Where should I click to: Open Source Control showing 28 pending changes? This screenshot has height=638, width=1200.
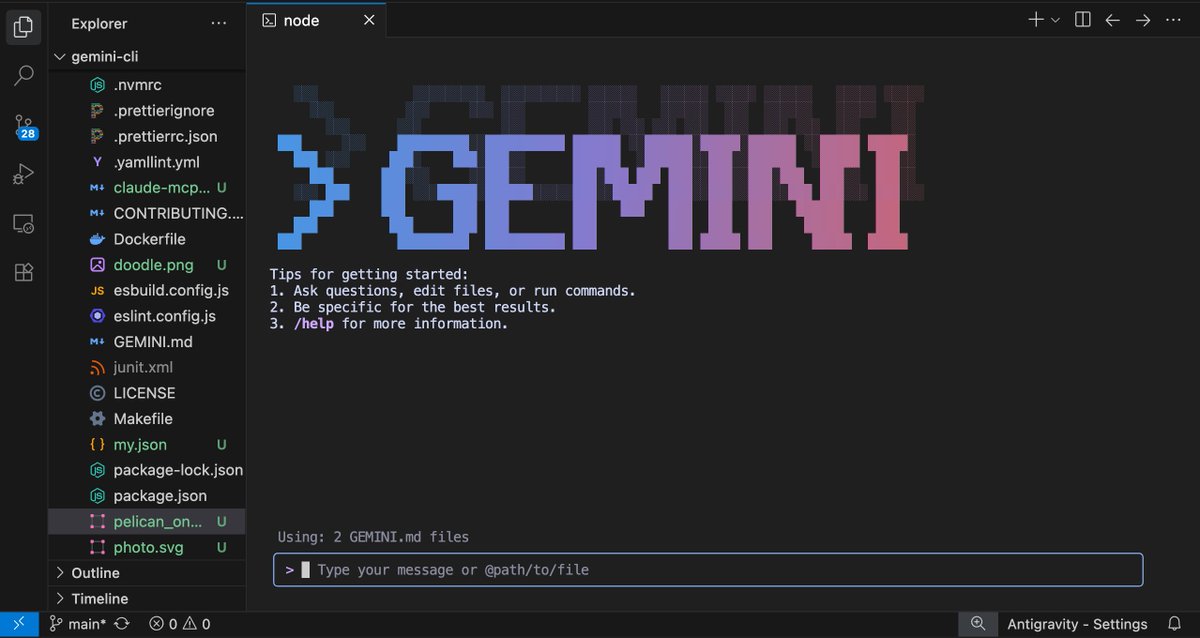(23, 125)
